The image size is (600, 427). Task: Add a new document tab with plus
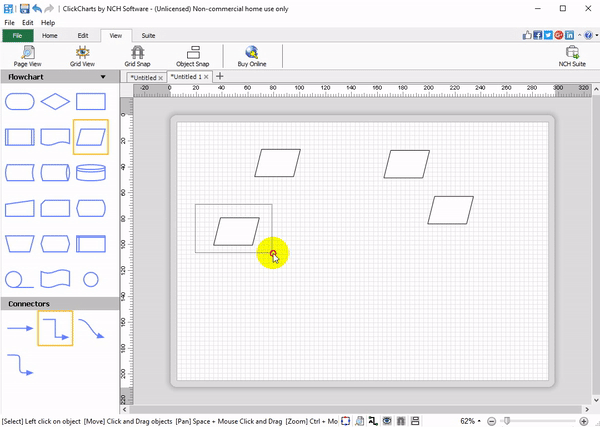219,76
